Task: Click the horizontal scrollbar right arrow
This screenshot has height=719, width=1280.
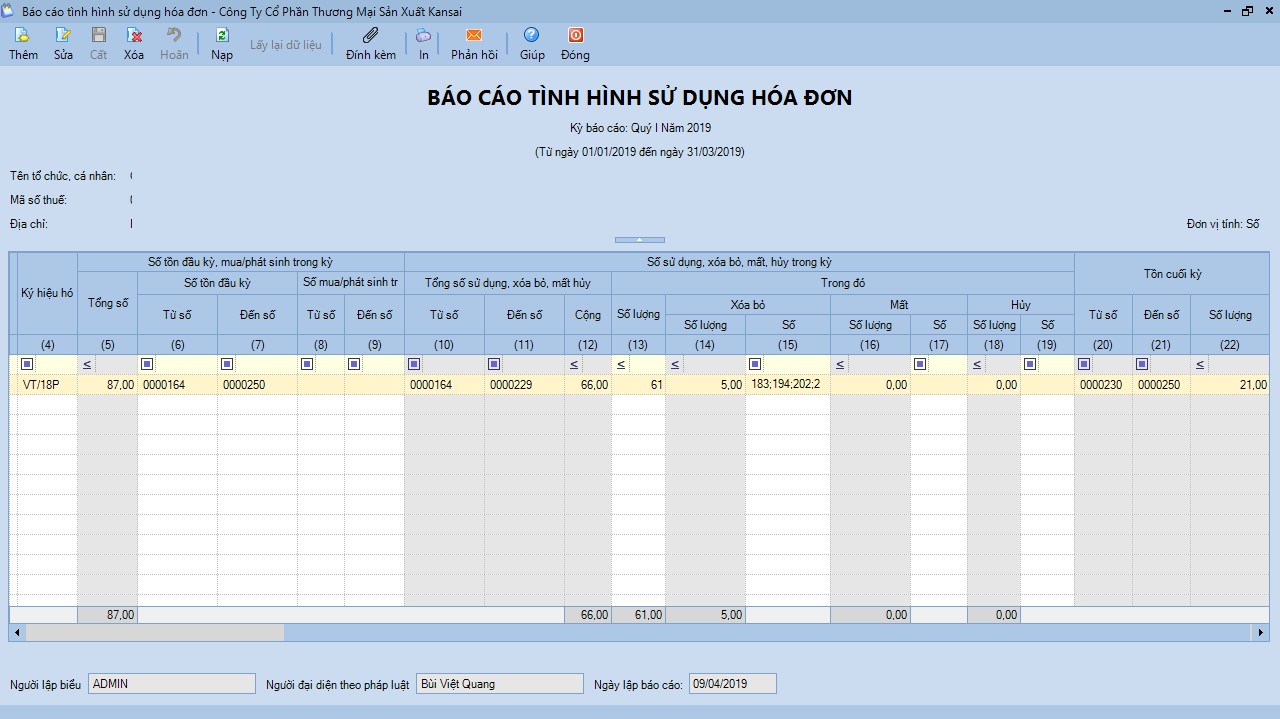Action: tap(1262, 633)
